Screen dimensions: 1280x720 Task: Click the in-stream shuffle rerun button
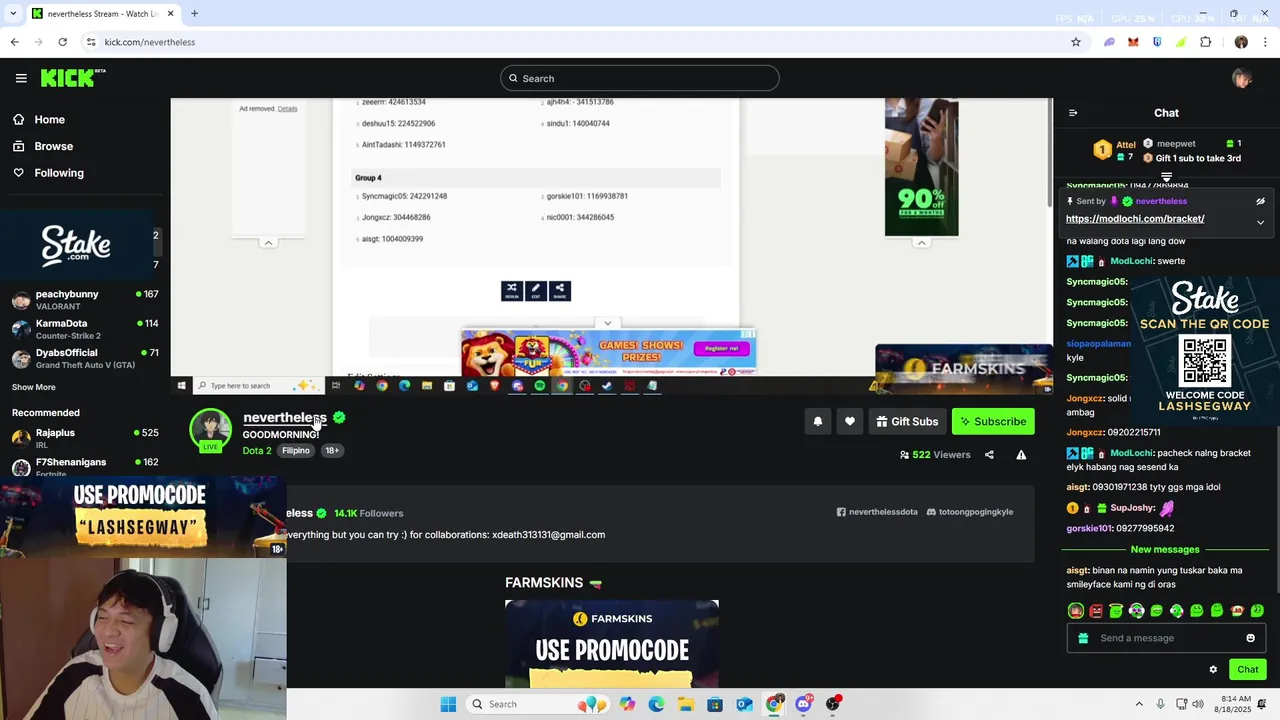click(x=511, y=290)
